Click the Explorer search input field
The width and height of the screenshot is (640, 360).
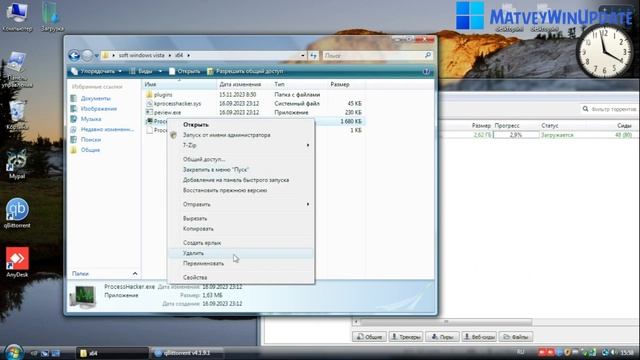pyautogui.click(x=373, y=56)
